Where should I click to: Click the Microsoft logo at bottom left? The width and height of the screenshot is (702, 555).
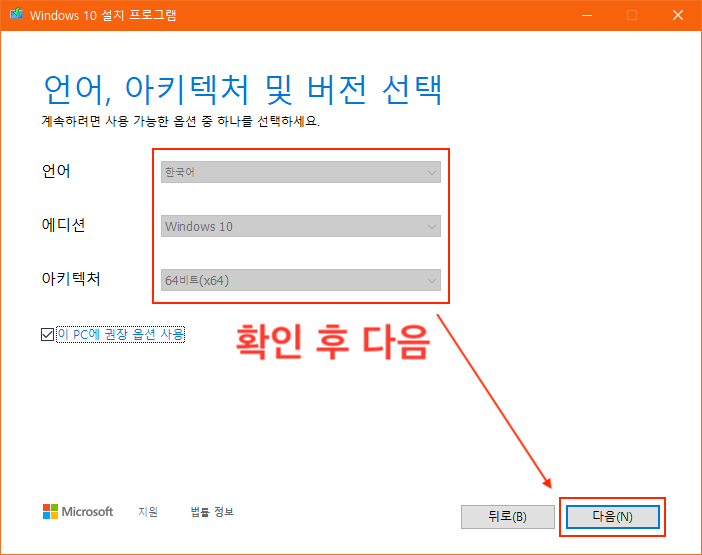[x=78, y=512]
